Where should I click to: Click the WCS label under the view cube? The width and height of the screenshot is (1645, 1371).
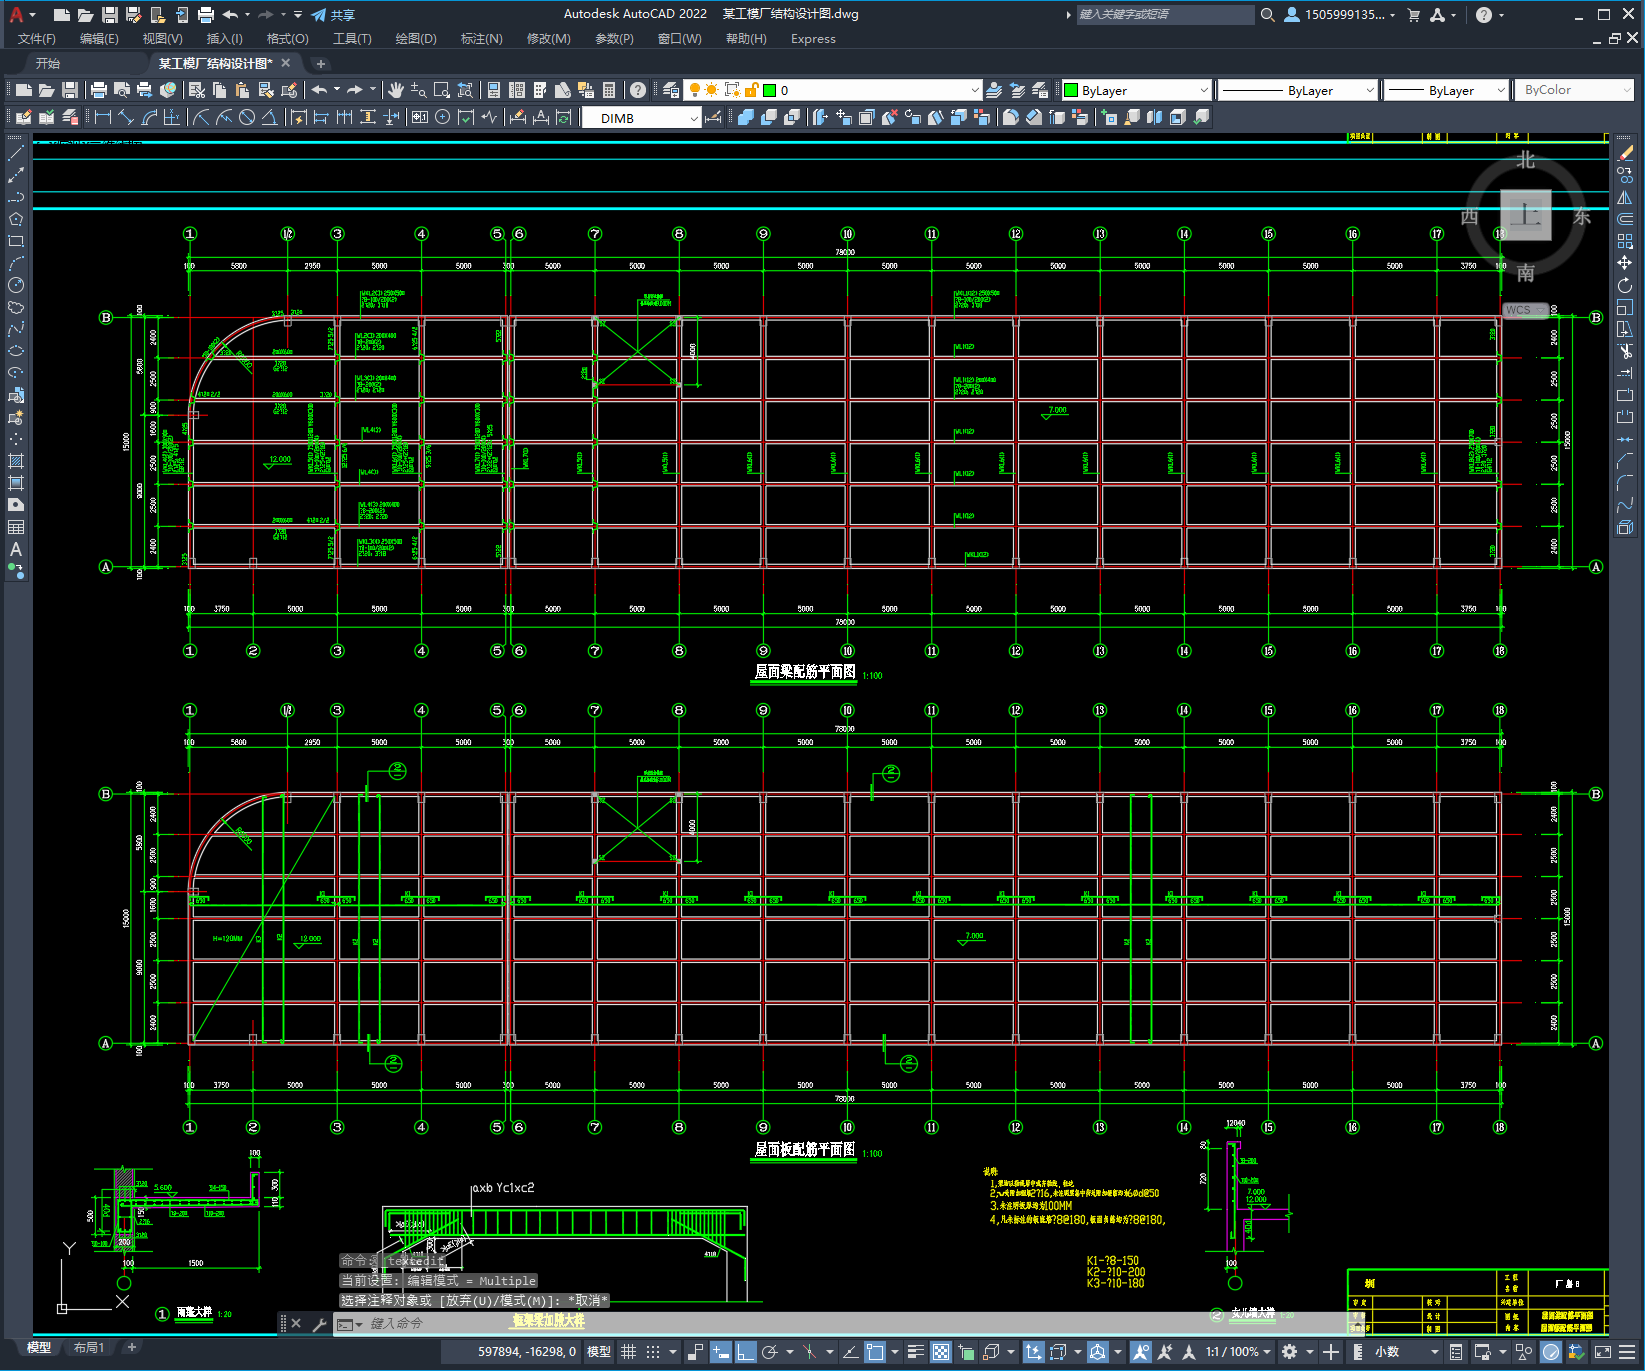coord(1518,310)
